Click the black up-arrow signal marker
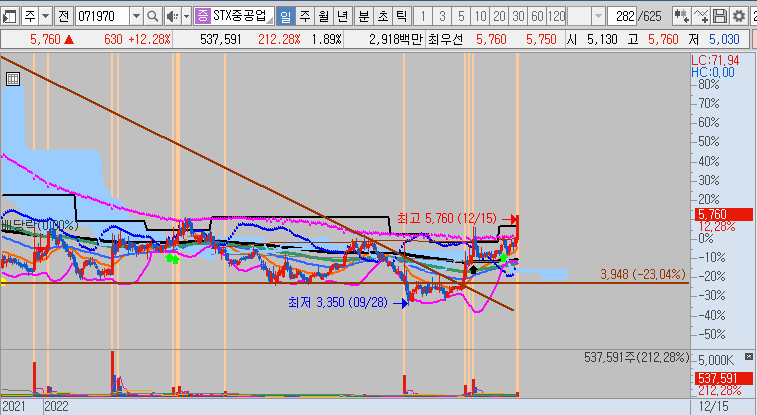The height and width of the screenshot is (415, 757). [473, 269]
